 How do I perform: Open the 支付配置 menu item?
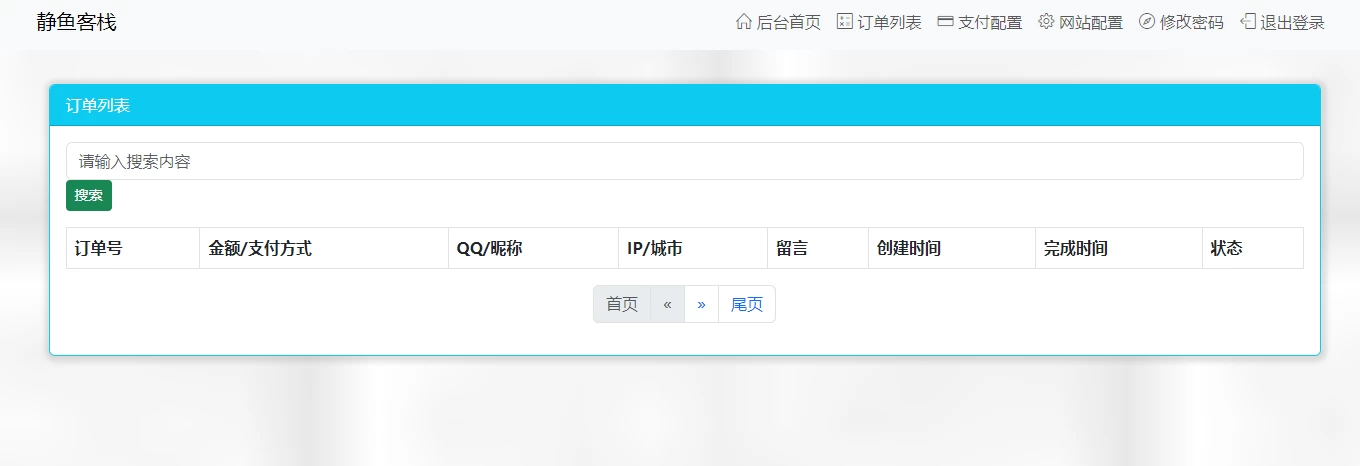point(990,23)
